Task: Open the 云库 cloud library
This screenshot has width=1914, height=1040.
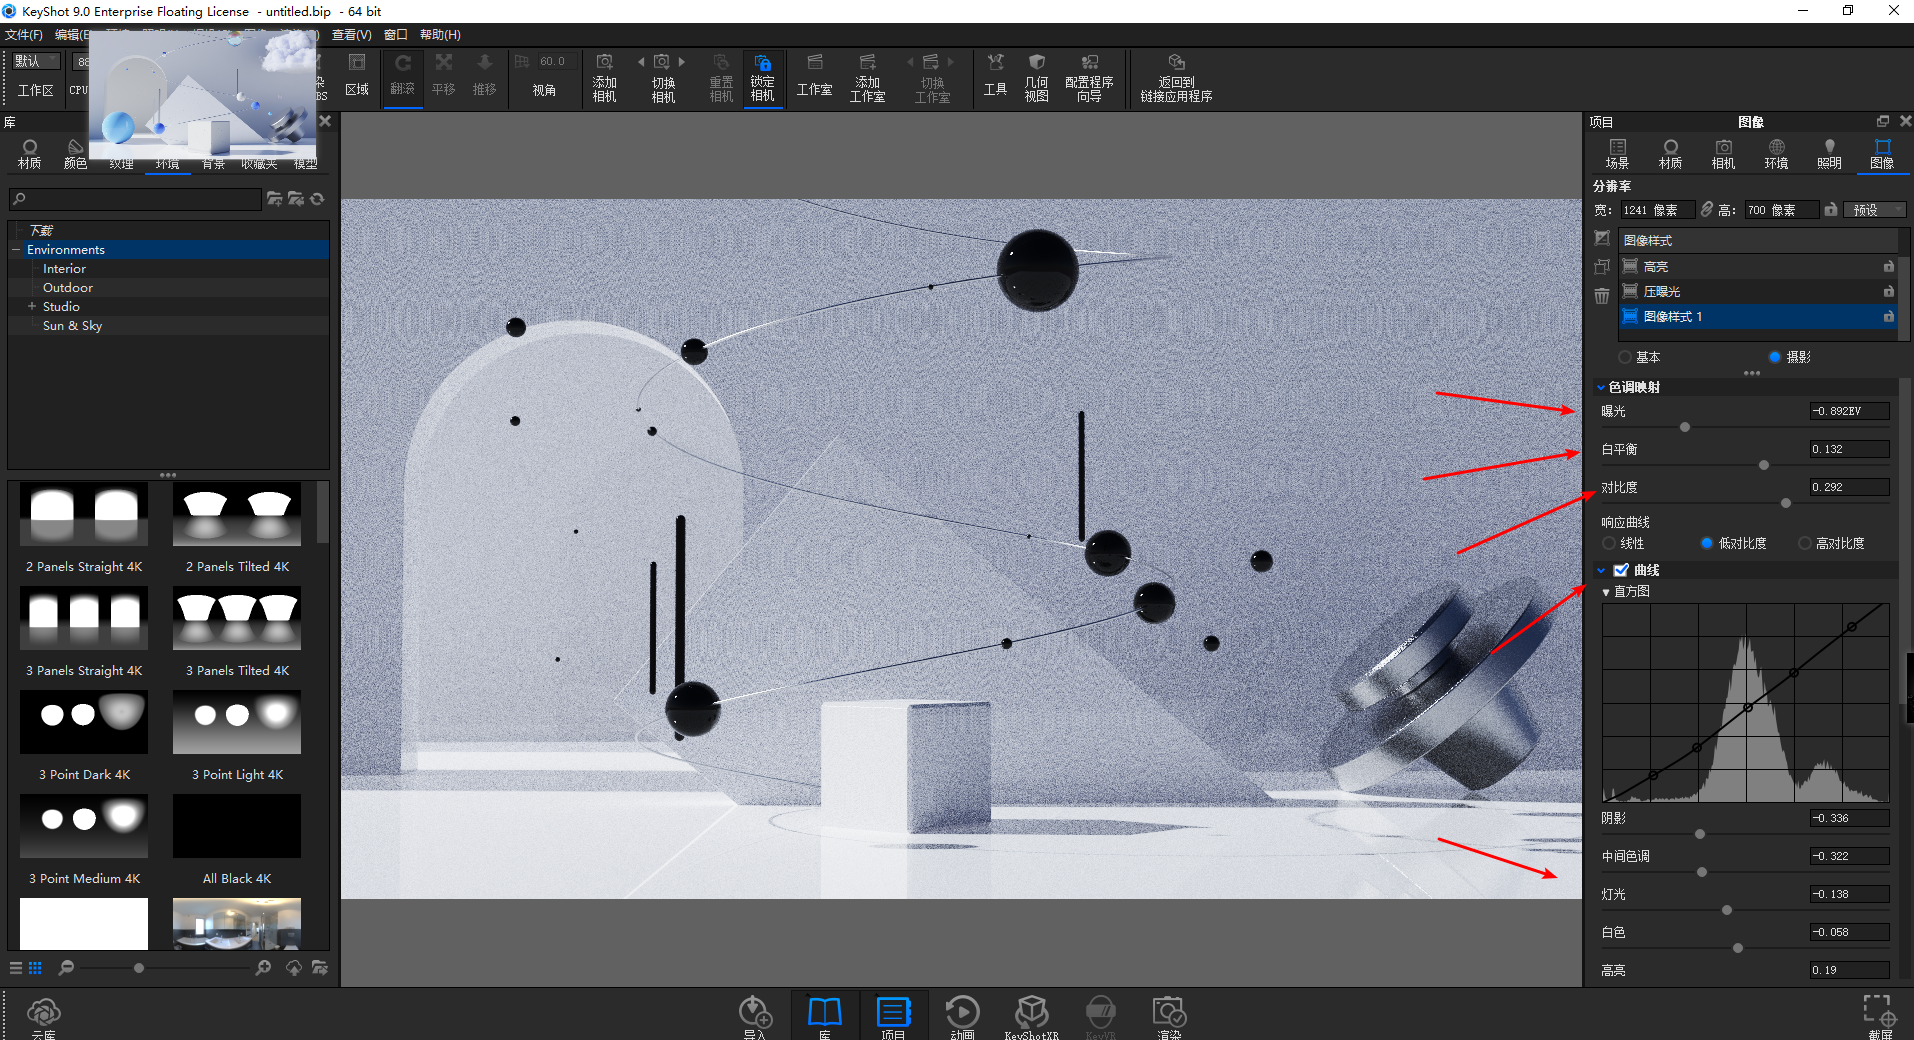Action: 44,1018
